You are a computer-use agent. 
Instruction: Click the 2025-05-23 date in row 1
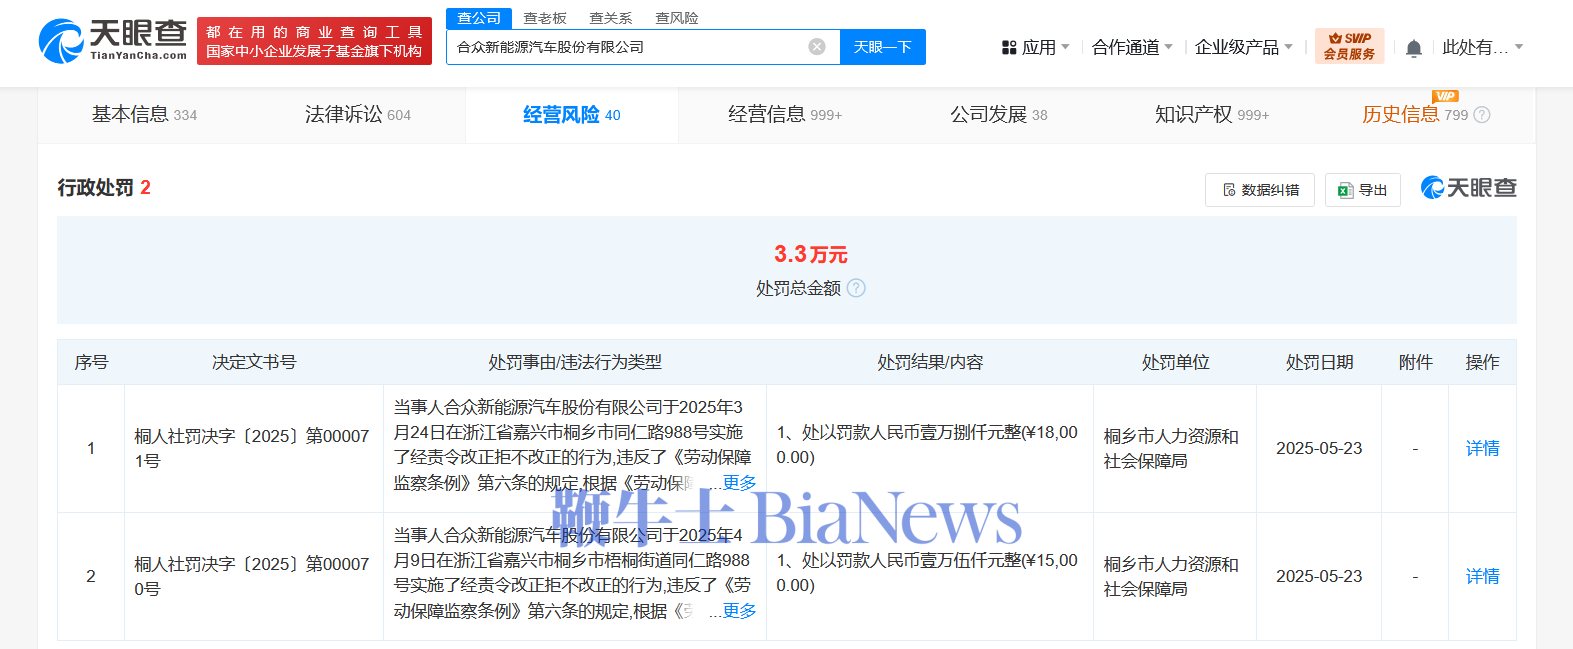pos(1319,448)
